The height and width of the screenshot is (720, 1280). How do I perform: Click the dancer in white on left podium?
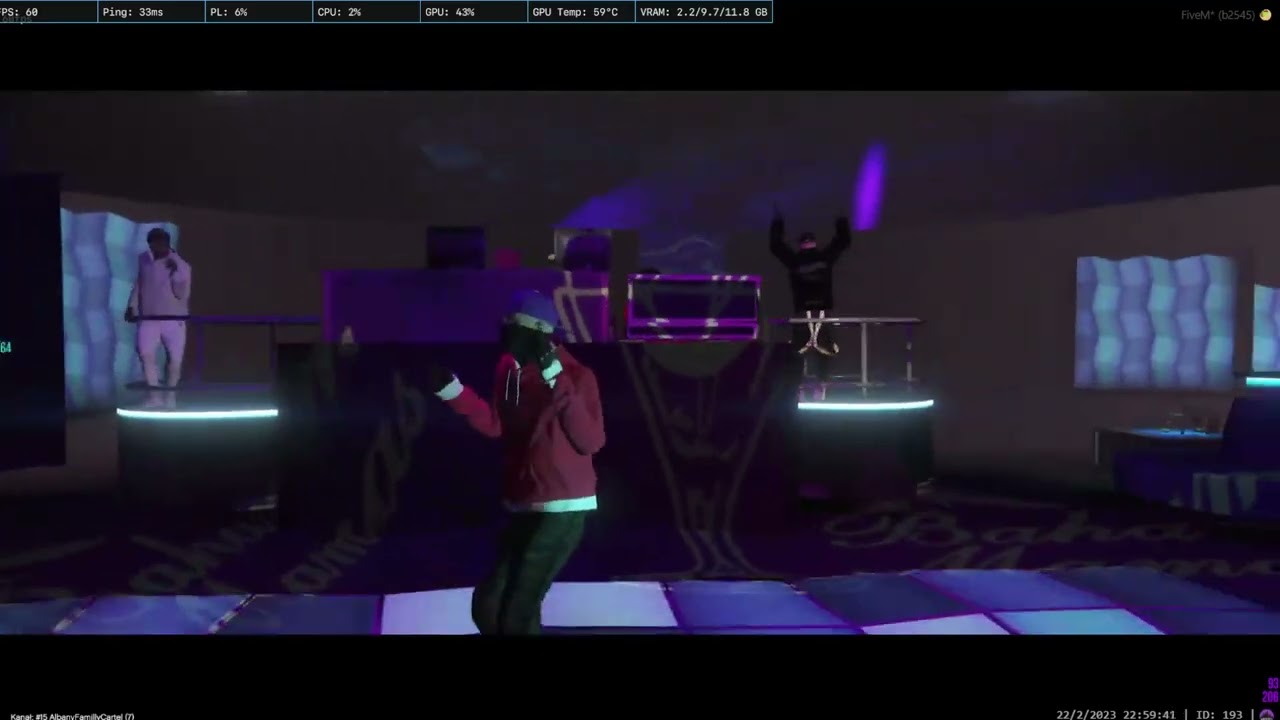pyautogui.click(x=160, y=317)
